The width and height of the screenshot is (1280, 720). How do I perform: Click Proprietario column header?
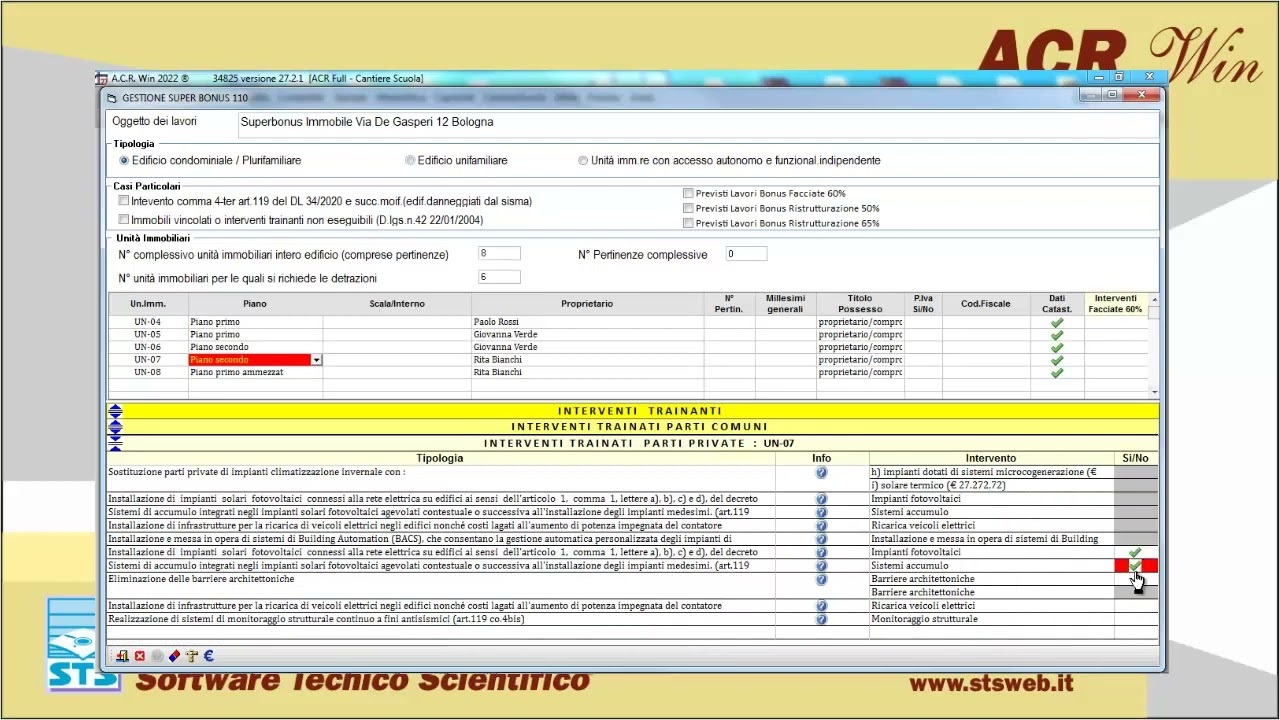587,304
